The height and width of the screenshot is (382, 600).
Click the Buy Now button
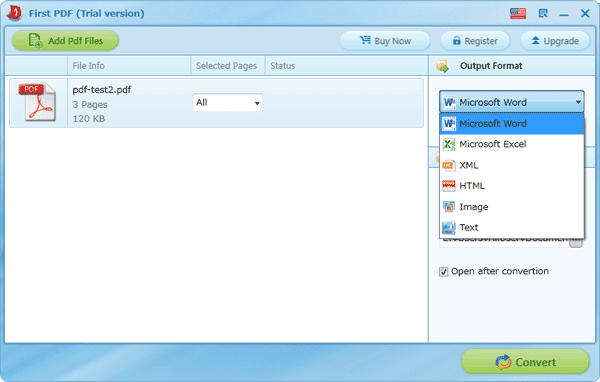click(x=385, y=41)
